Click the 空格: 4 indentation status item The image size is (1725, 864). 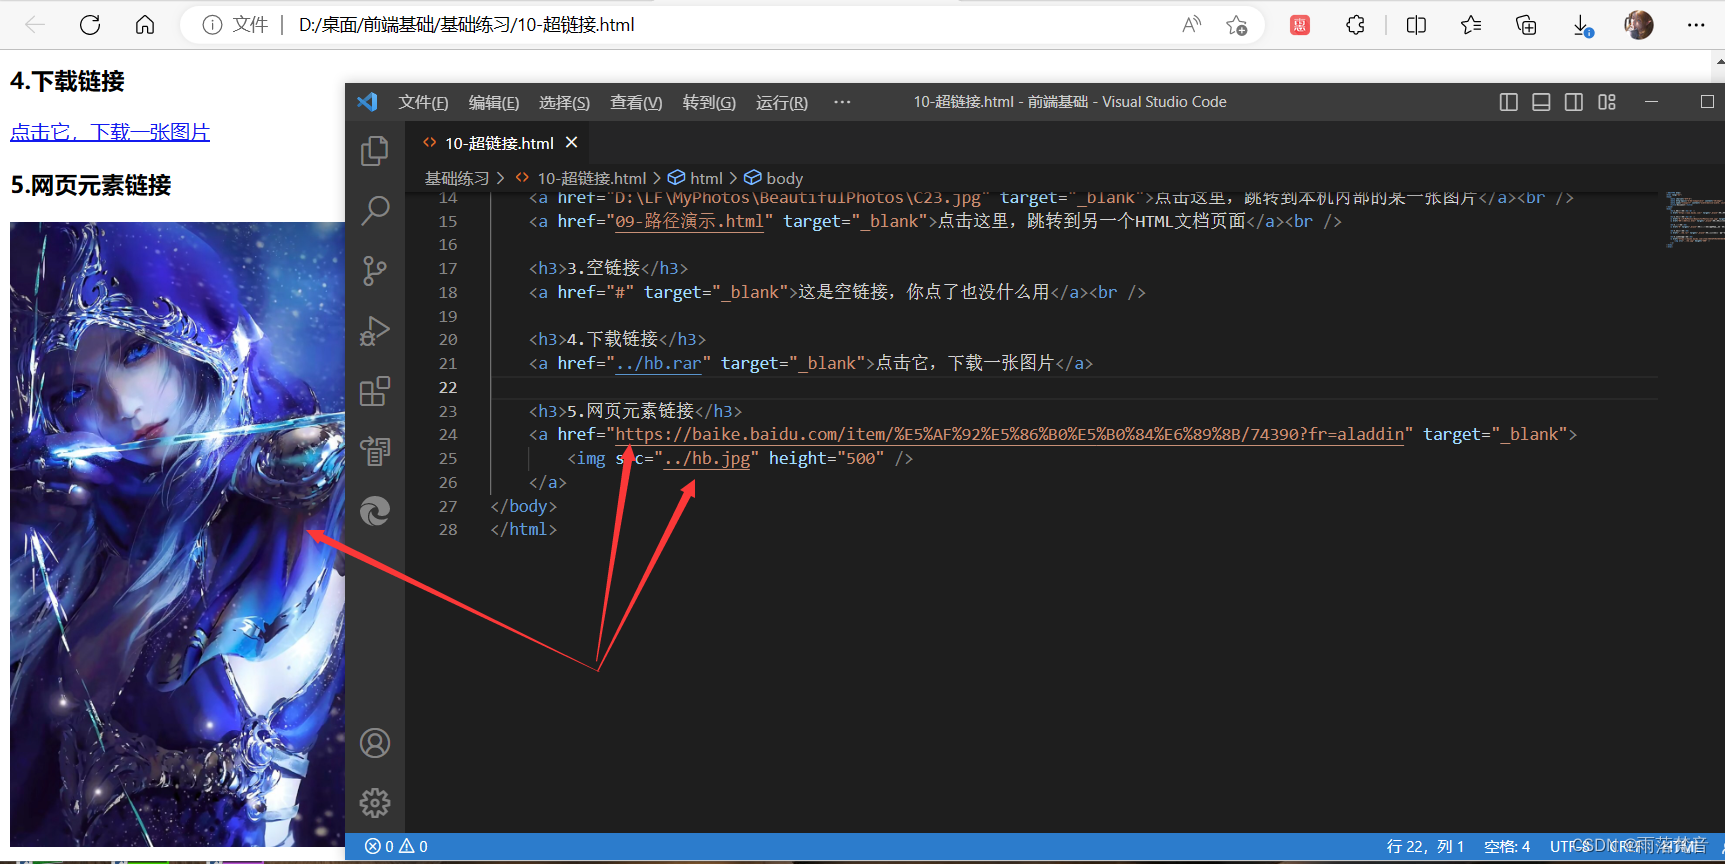click(1507, 846)
